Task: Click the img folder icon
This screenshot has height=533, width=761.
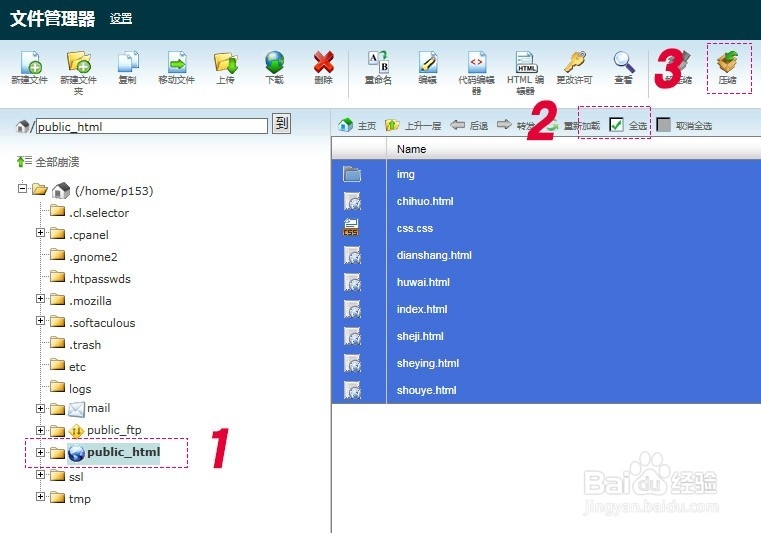Action: [352, 174]
